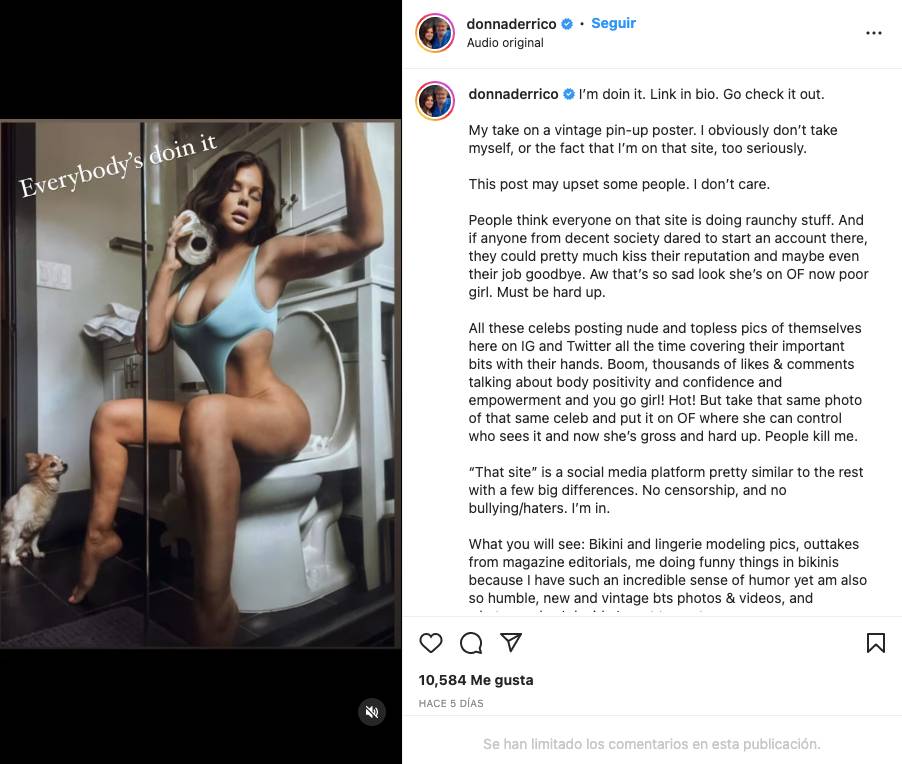Open the three-dot more options menu
Screen dimensions: 902x764
873,33
